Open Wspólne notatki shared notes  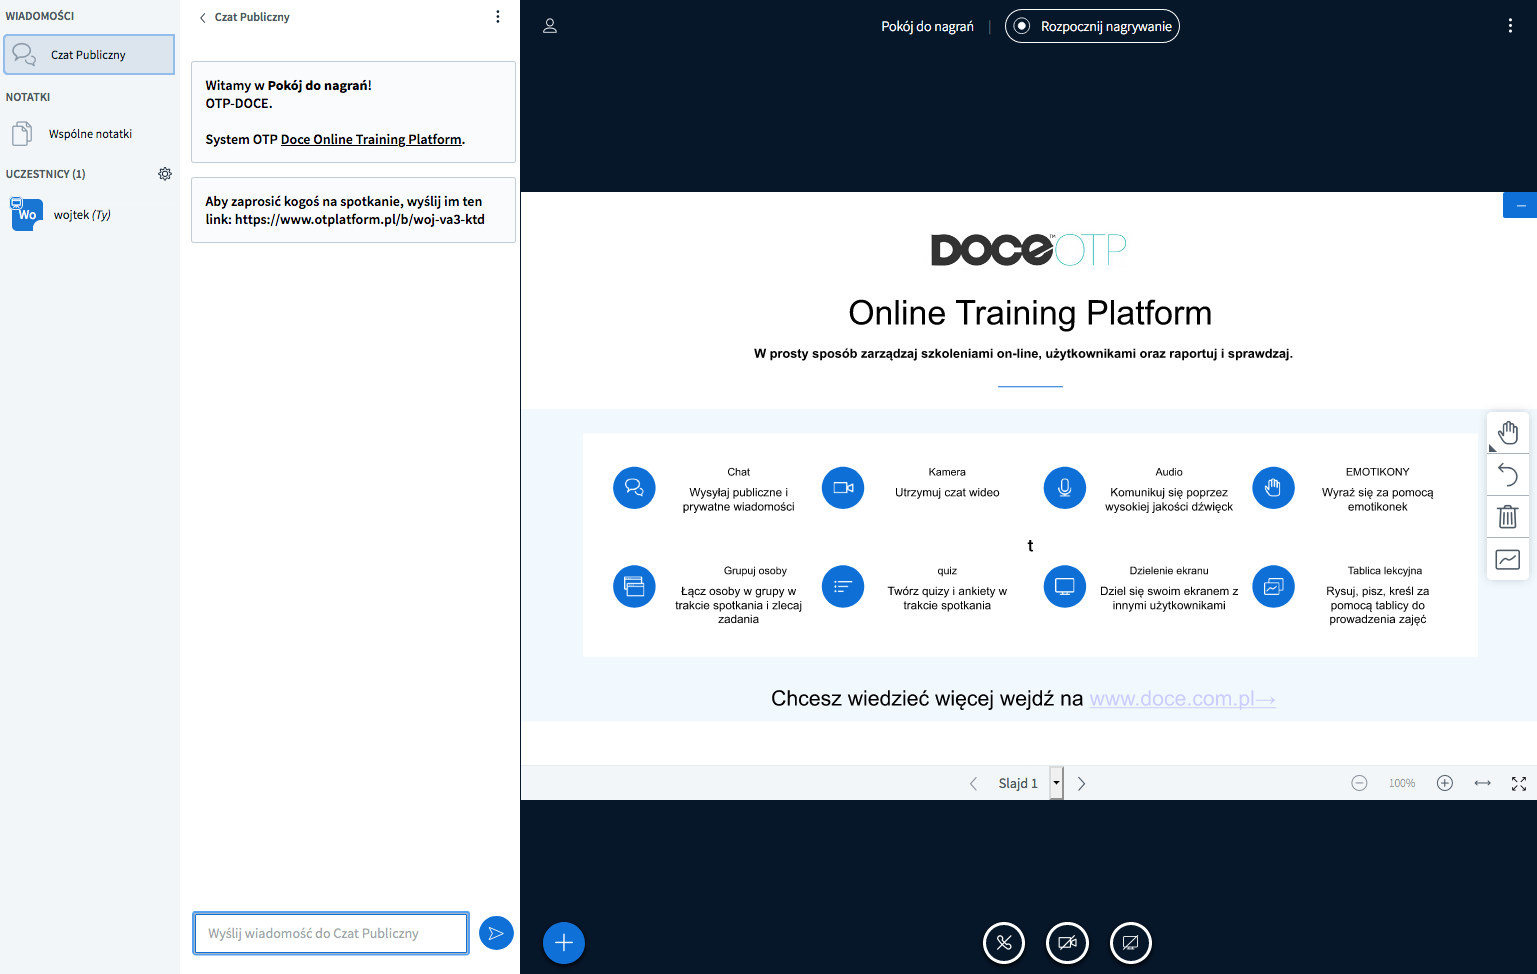90,134
